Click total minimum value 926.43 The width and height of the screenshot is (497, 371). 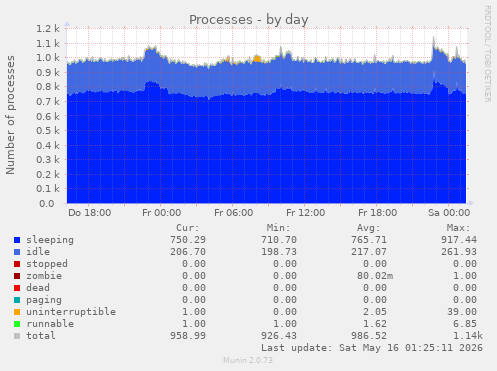[279, 336]
